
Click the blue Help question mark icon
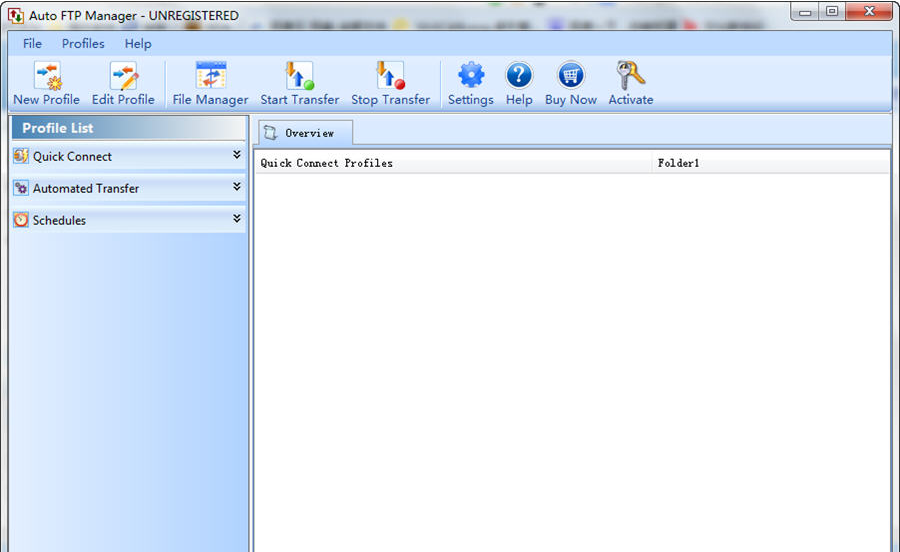coord(519,75)
